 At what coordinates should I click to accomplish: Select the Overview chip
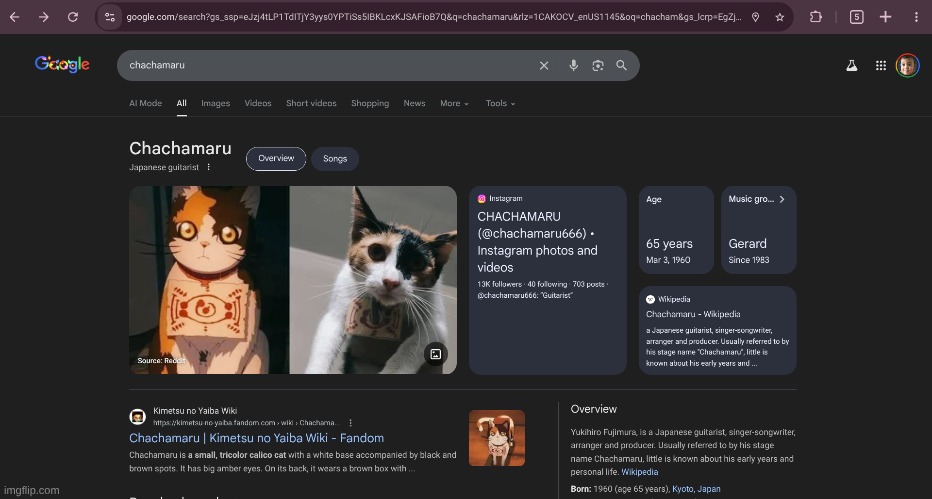(276, 159)
